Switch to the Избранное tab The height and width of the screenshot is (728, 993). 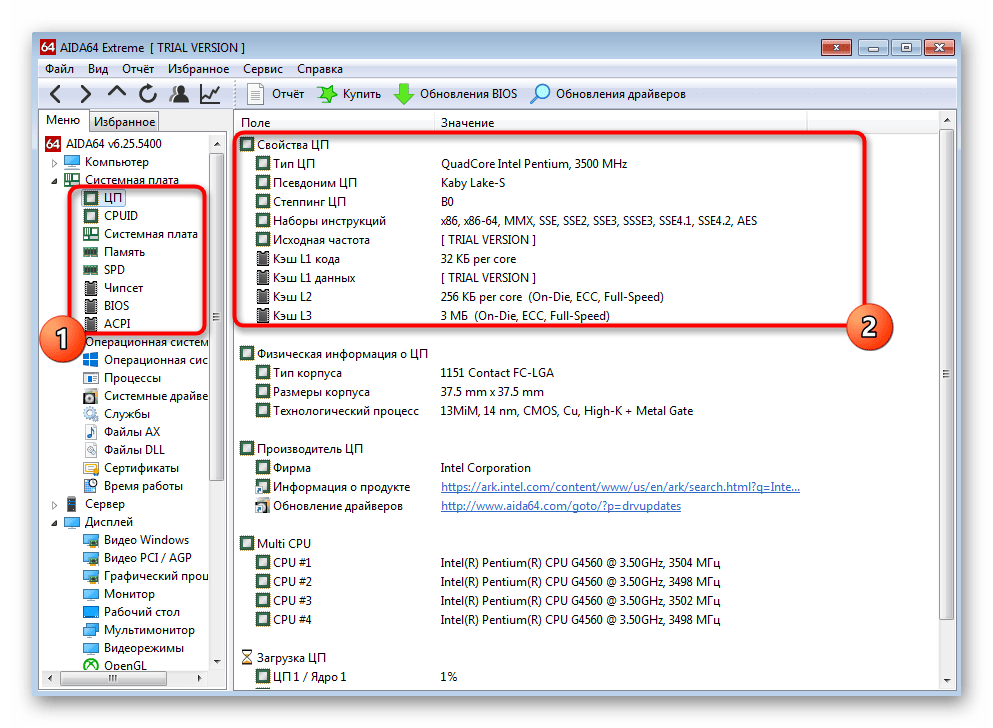tap(124, 122)
